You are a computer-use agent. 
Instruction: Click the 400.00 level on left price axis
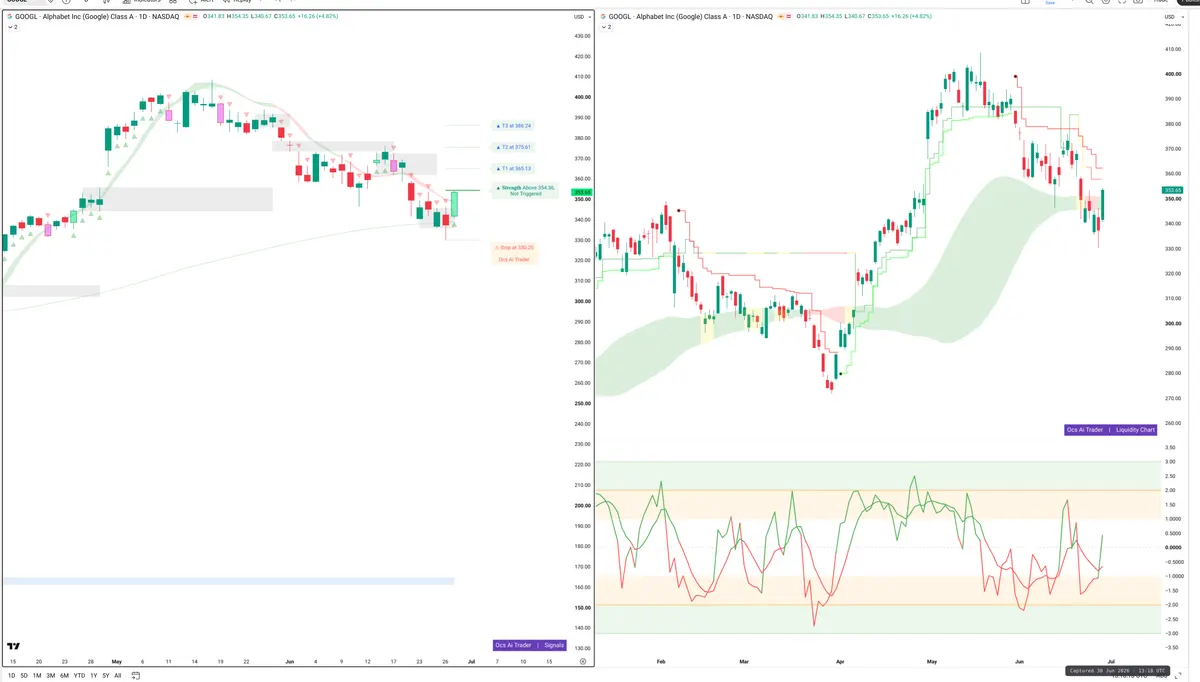click(x=581, y=97)
